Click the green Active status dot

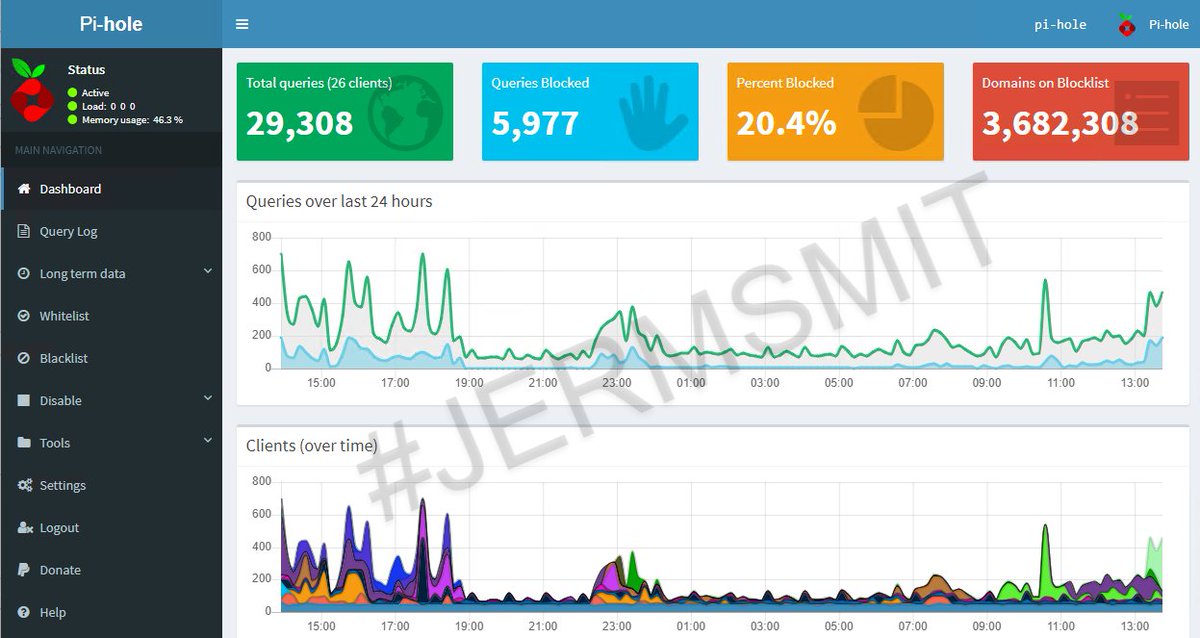(x=73, y=93)
